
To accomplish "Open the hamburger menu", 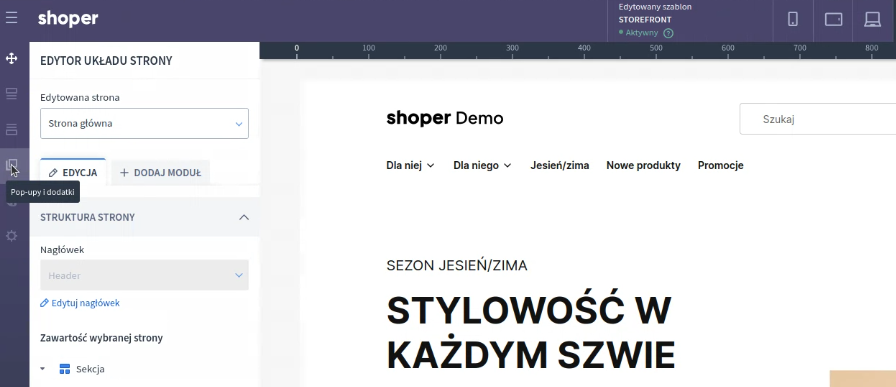I will tap(11, 18).
